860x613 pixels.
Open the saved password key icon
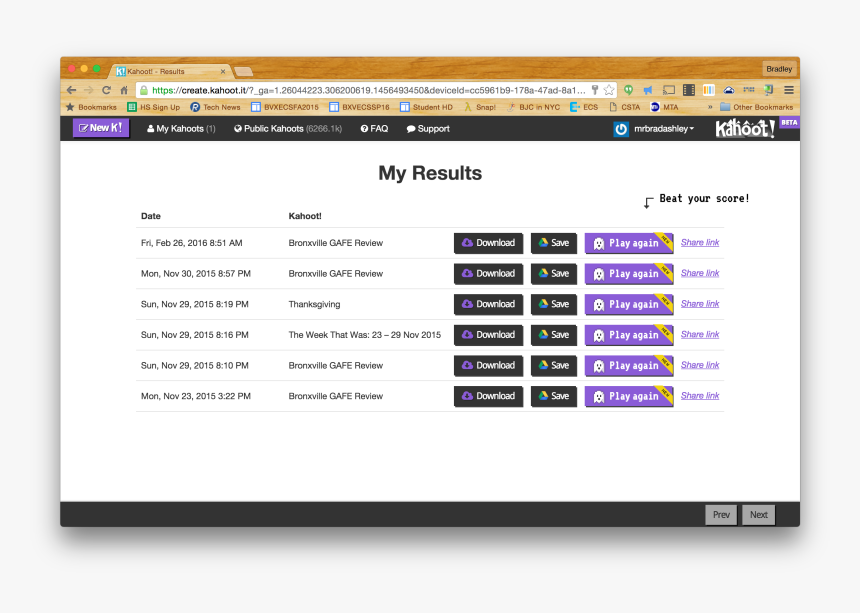tap(595, 90)
